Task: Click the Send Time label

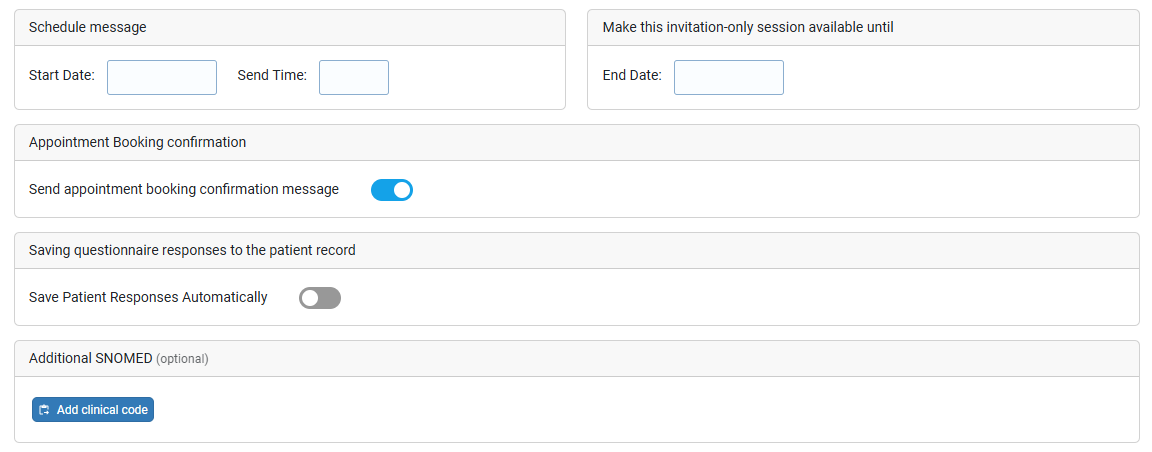Action: point(272,75)
